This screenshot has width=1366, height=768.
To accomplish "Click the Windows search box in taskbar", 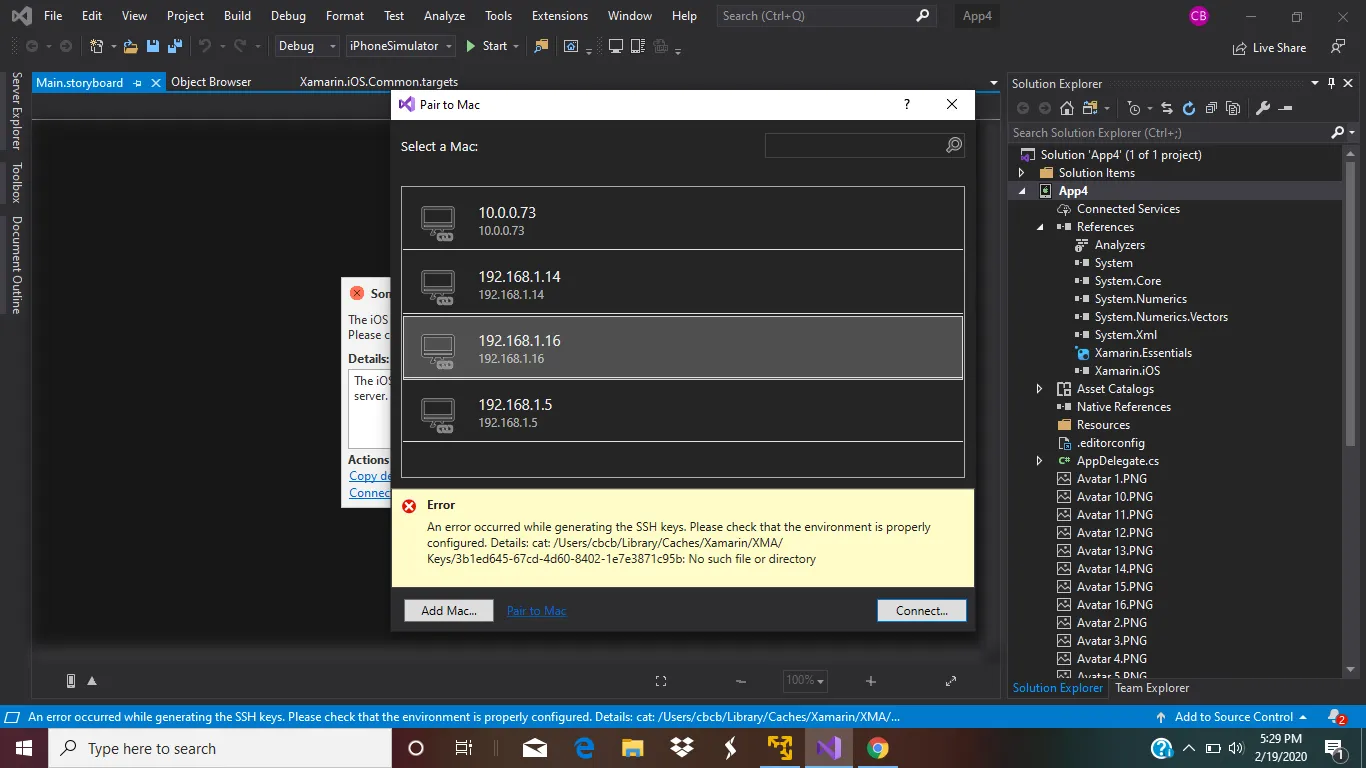I will click(220, 748).
